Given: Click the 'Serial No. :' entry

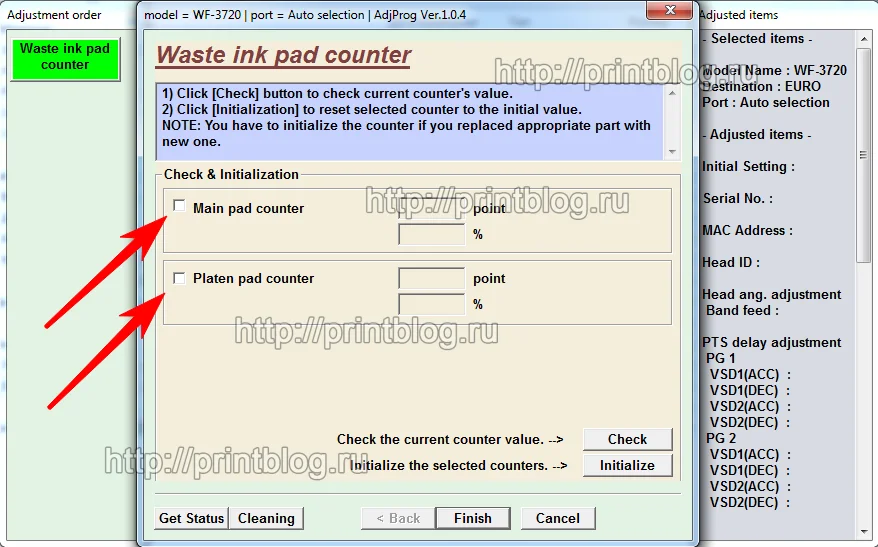Looking at the screenshot, I should pos(737,199).
